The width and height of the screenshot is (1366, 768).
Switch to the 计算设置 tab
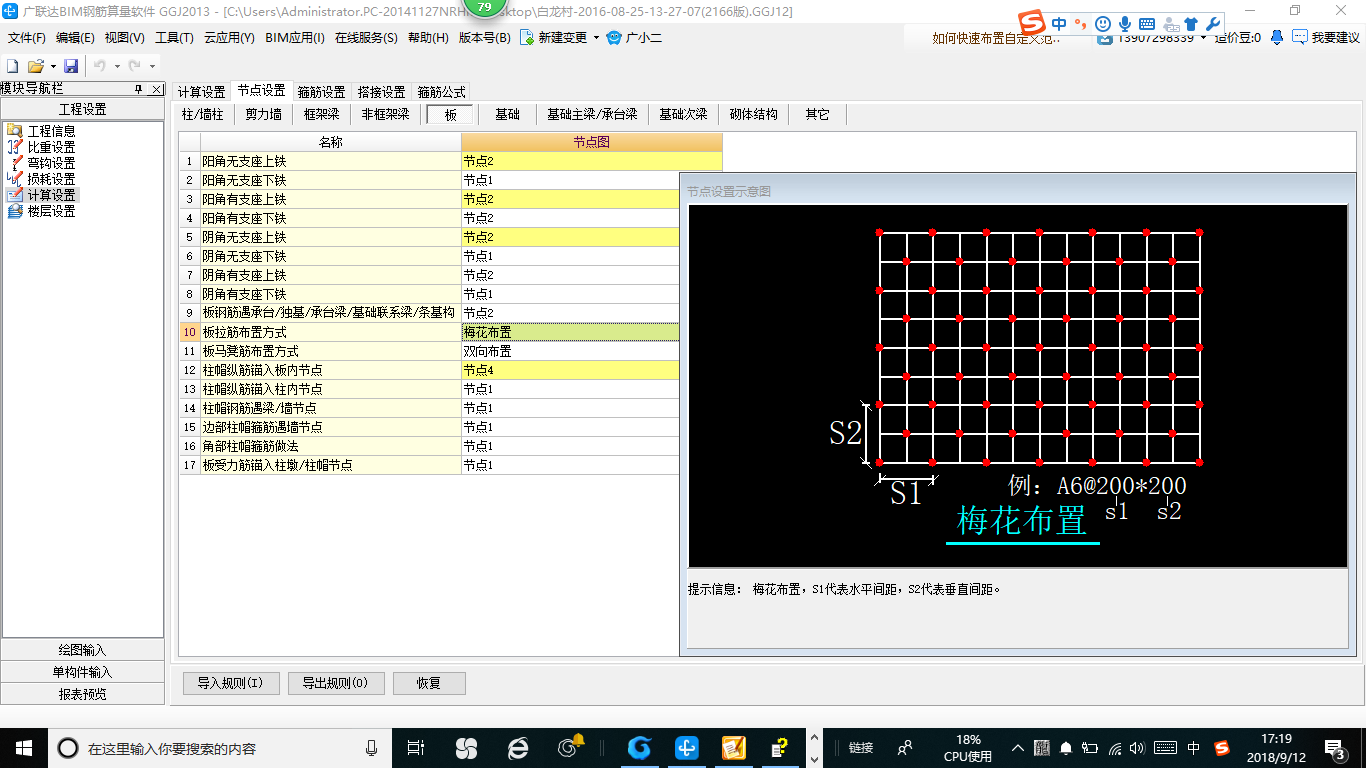coord(201,91)
